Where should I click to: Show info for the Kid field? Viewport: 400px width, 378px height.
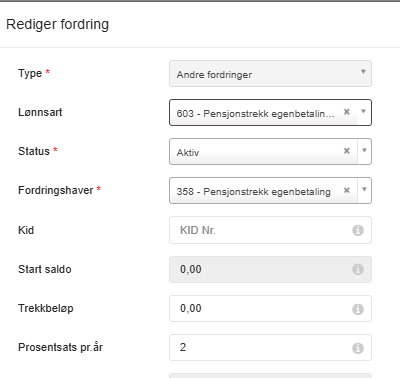point(358,230)
